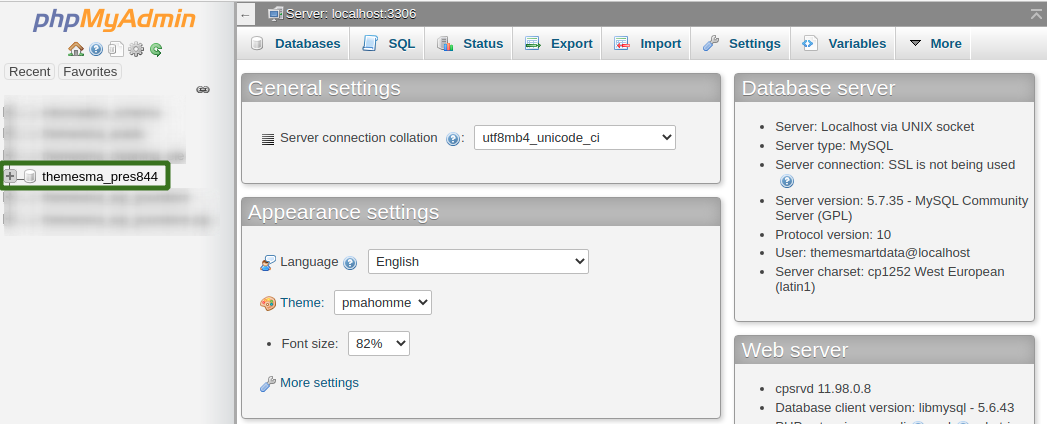Open the Font size dropdown showing 82%
This screenshot has height=424, width=1047.
tap(379, 344)
